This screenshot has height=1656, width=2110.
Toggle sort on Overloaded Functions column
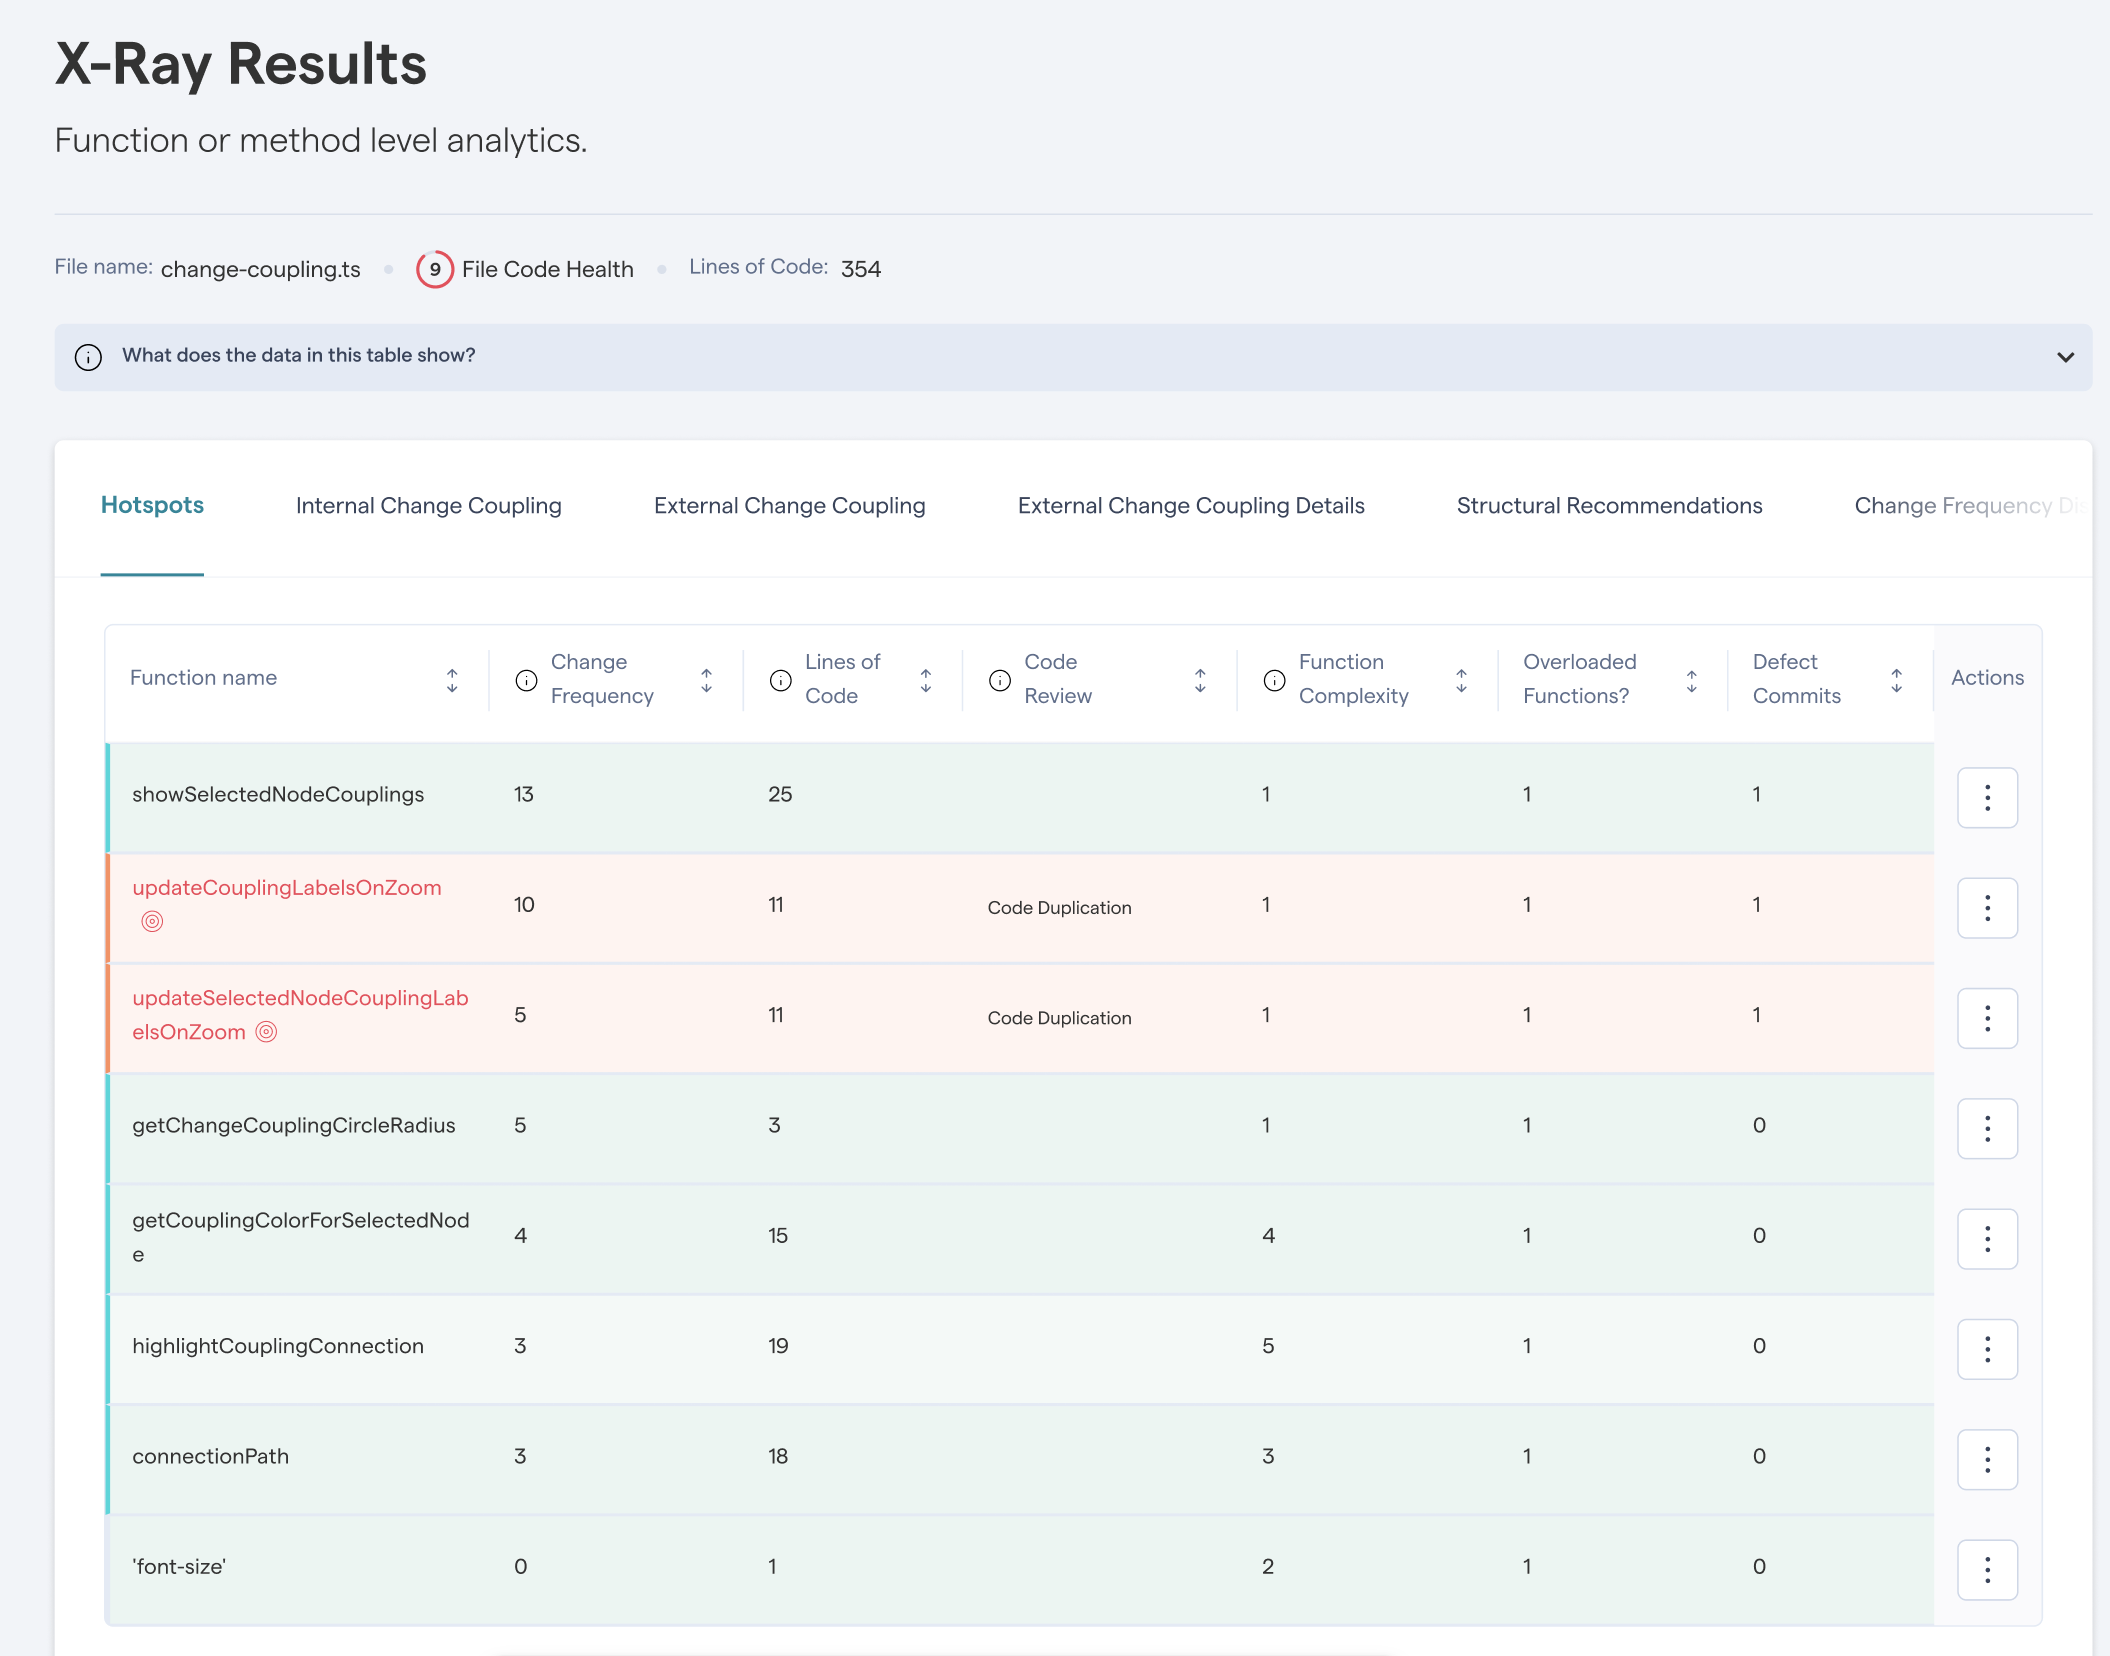1691,680
